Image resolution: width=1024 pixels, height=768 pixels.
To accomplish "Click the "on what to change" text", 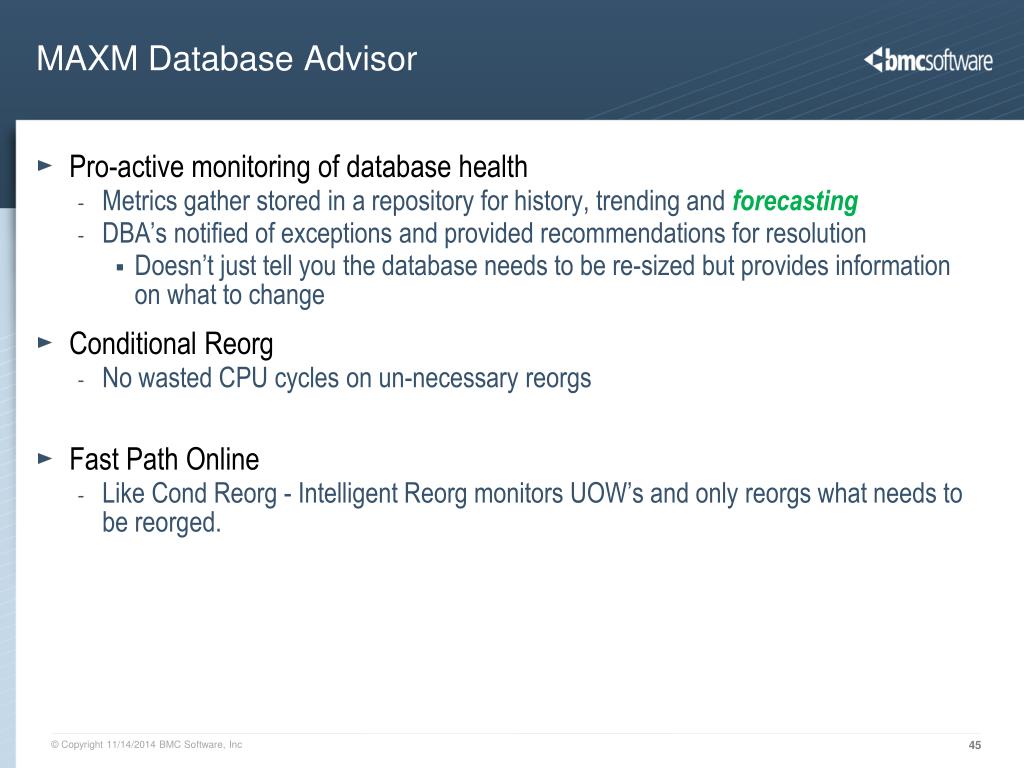I will (229, 295).
